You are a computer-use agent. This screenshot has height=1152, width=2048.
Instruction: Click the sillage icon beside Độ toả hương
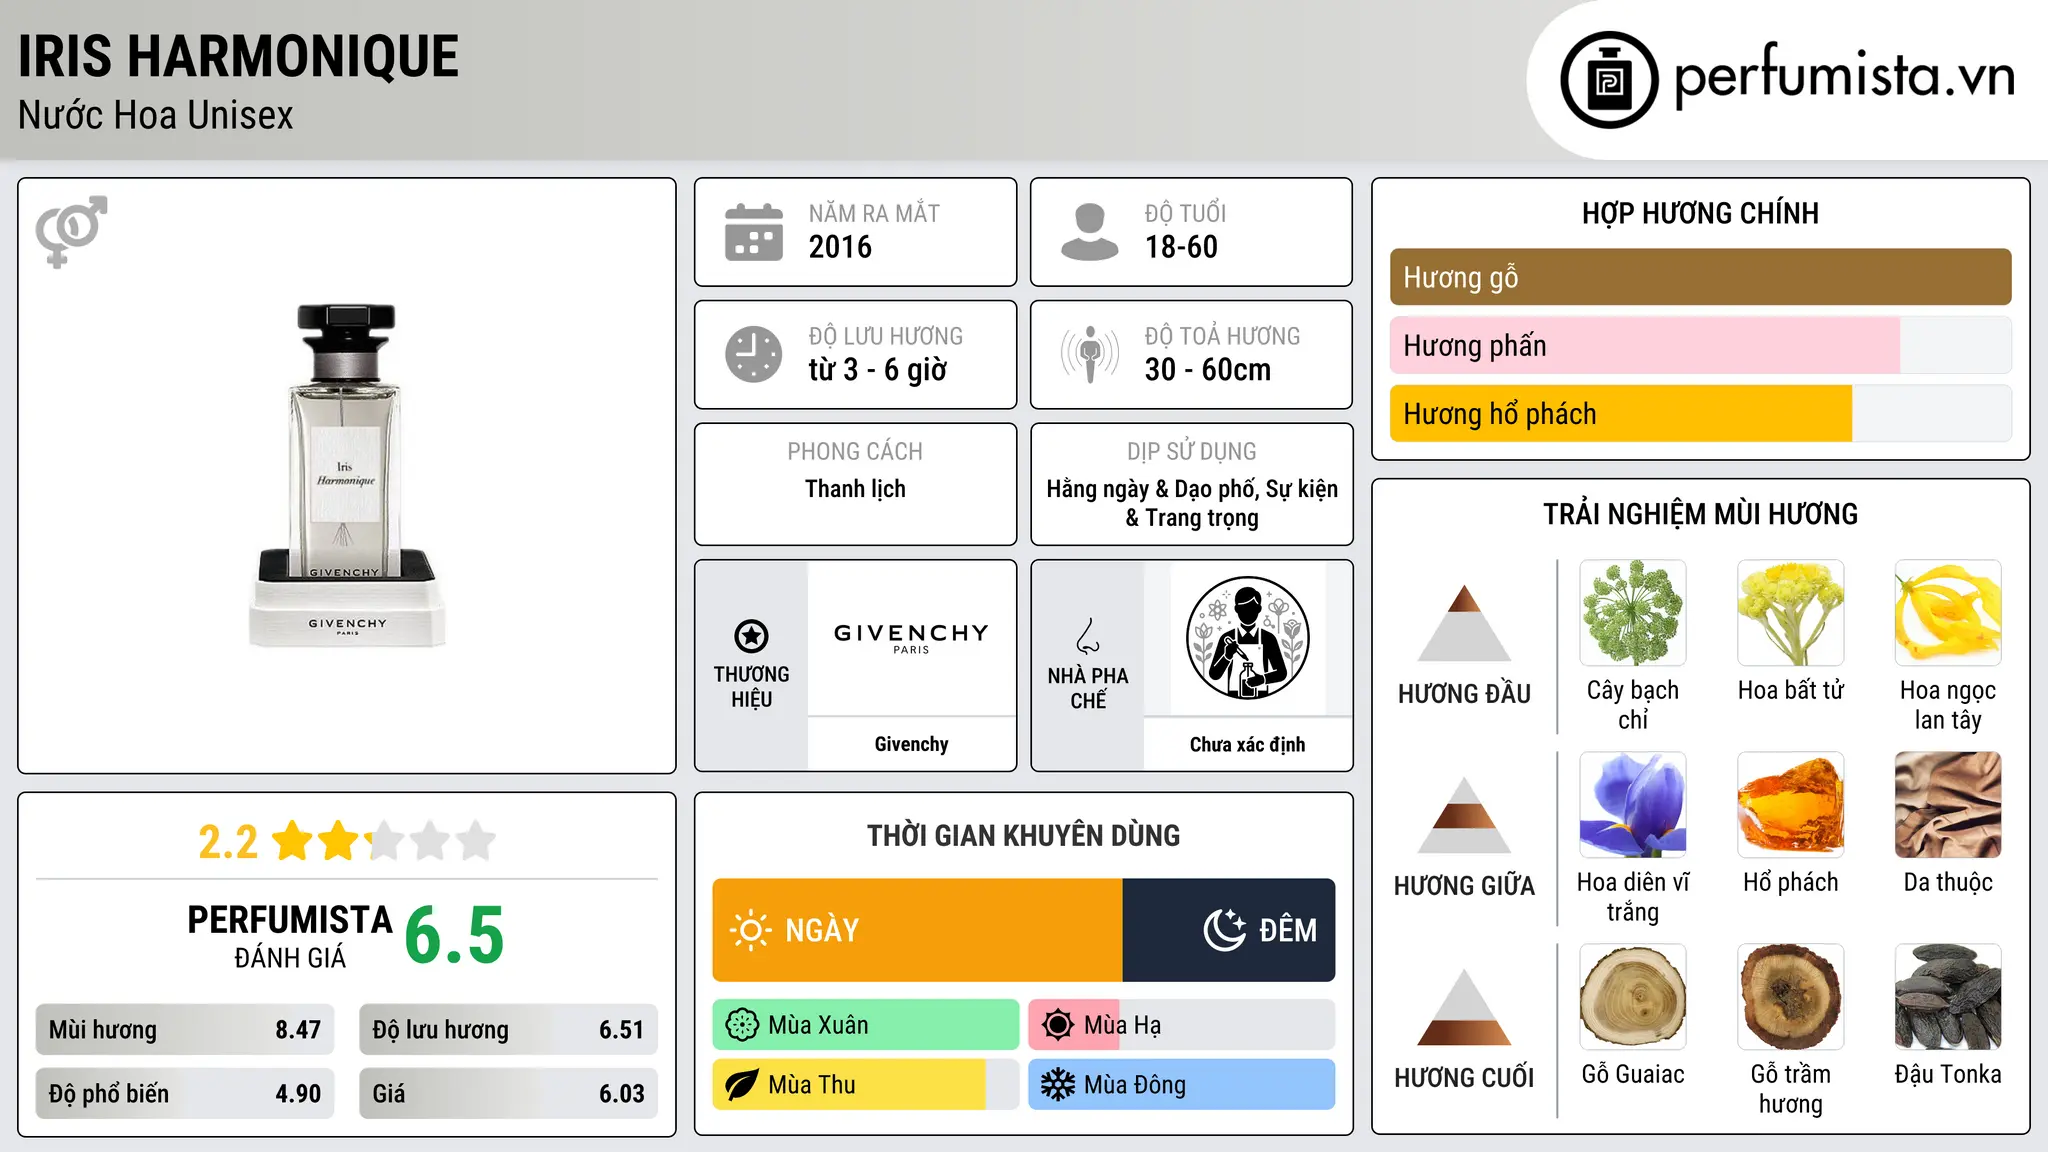(1089, 354)
